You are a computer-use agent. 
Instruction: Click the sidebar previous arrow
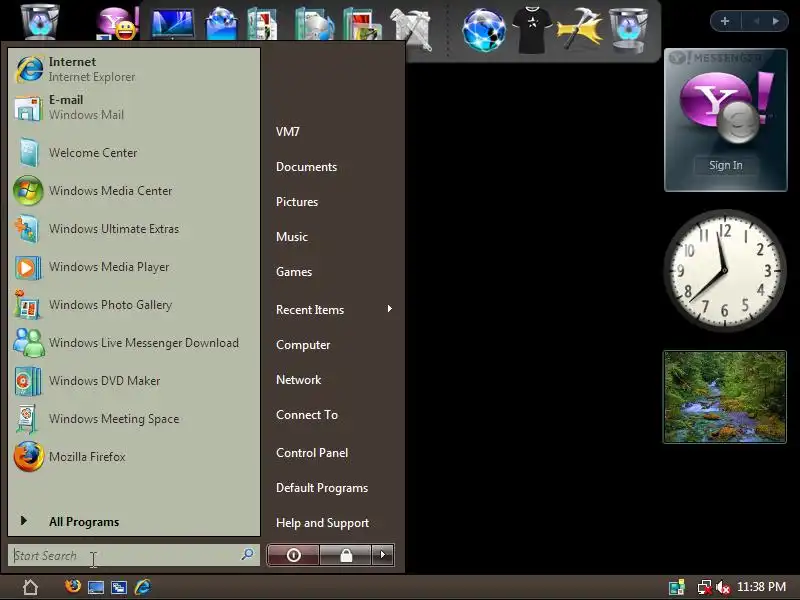(x=756, y=21)
